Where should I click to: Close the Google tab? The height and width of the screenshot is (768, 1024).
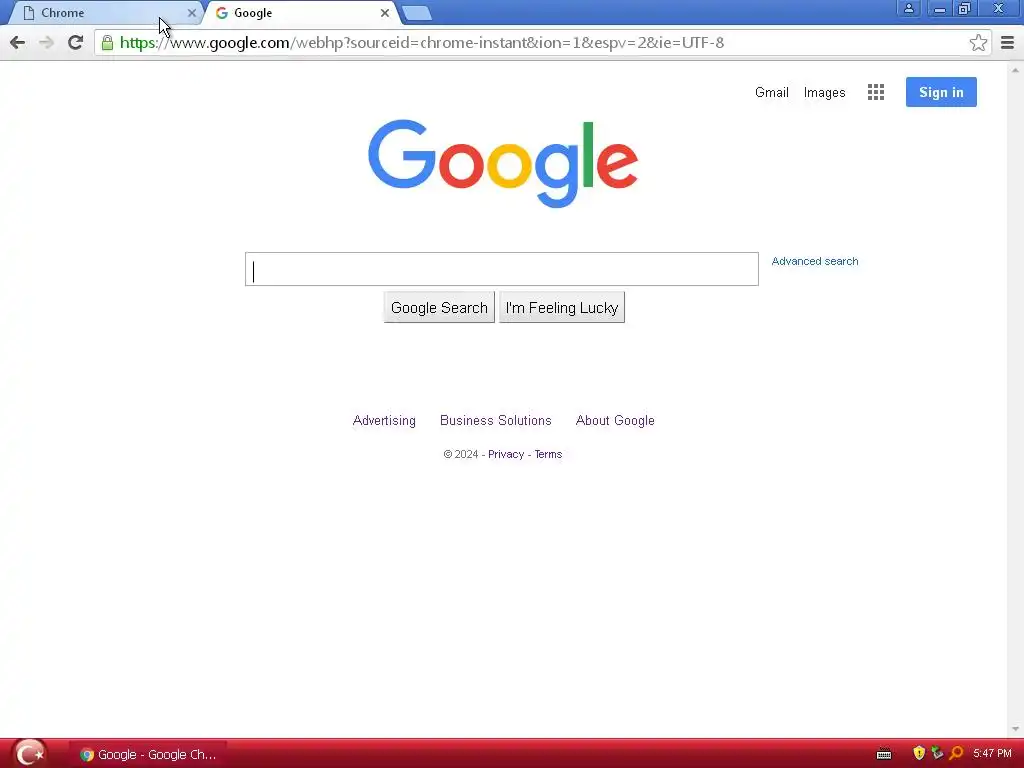[385, 13]
